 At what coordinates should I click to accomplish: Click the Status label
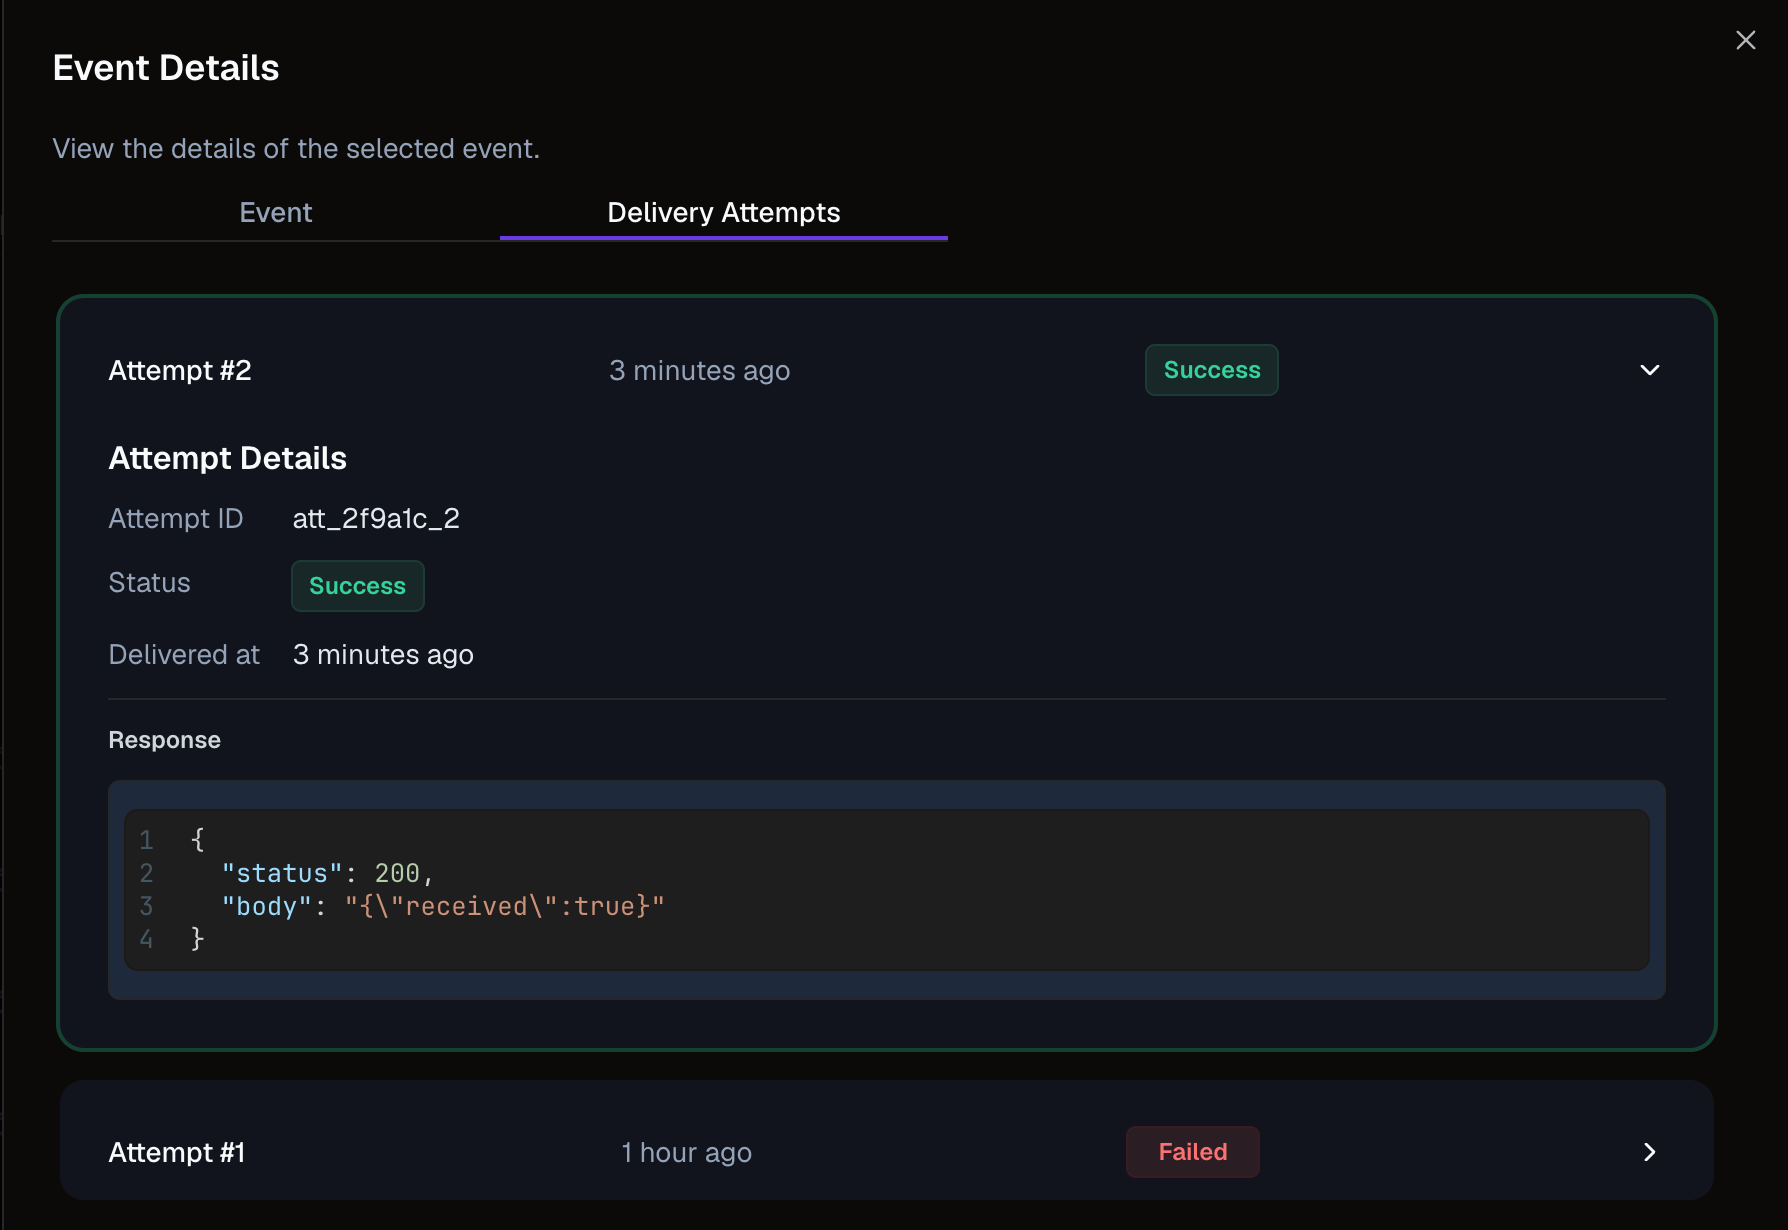click(x=150, y=582)
